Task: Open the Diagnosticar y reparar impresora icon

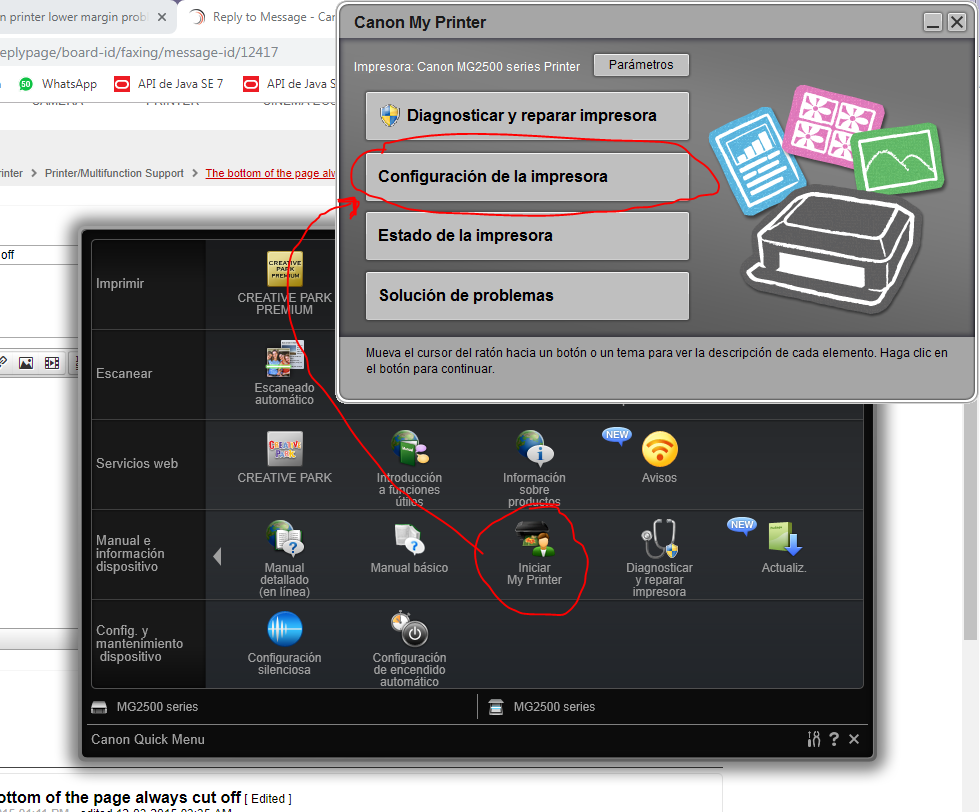Action: tap(659, 542)
